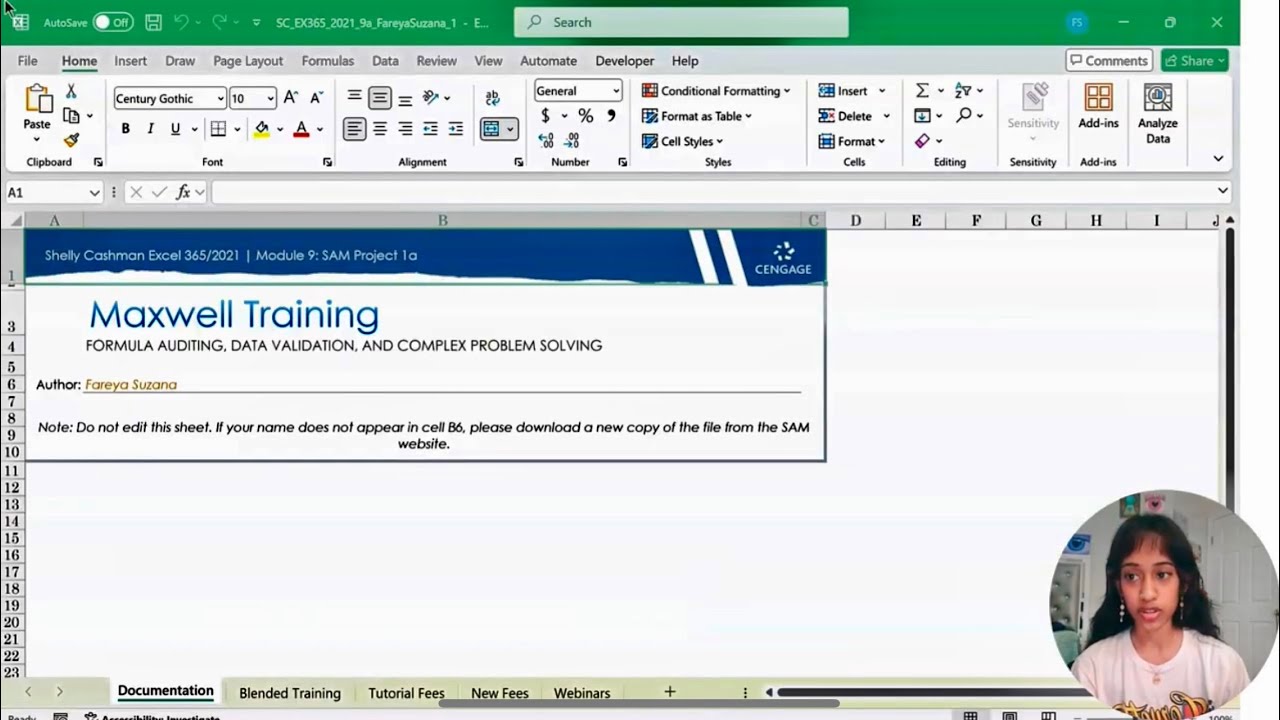Click the Increase Indent icon
Viewport: 1280px width, 720px height.
[455, 129]
